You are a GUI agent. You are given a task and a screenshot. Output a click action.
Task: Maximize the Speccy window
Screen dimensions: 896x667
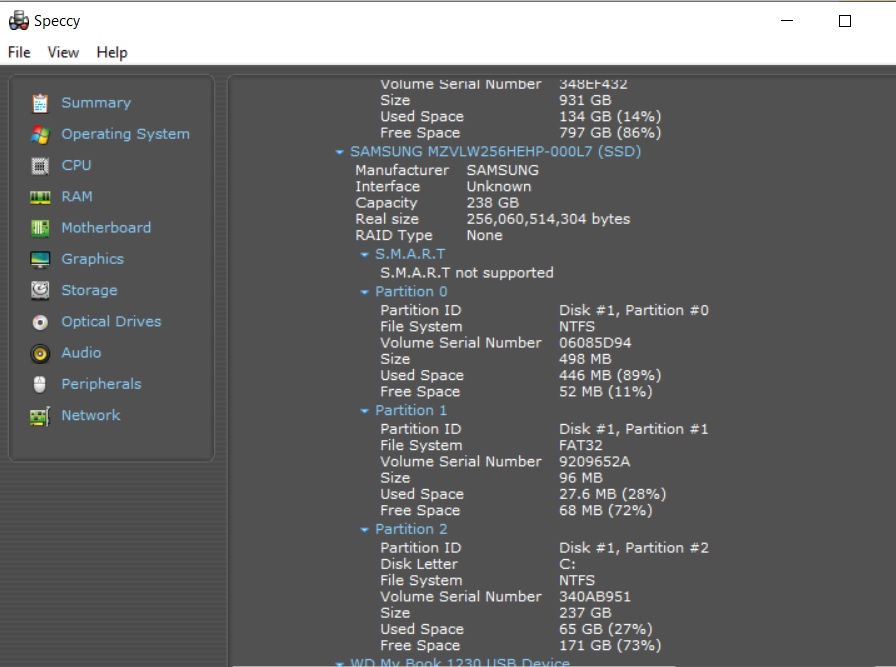coord(845,21)
